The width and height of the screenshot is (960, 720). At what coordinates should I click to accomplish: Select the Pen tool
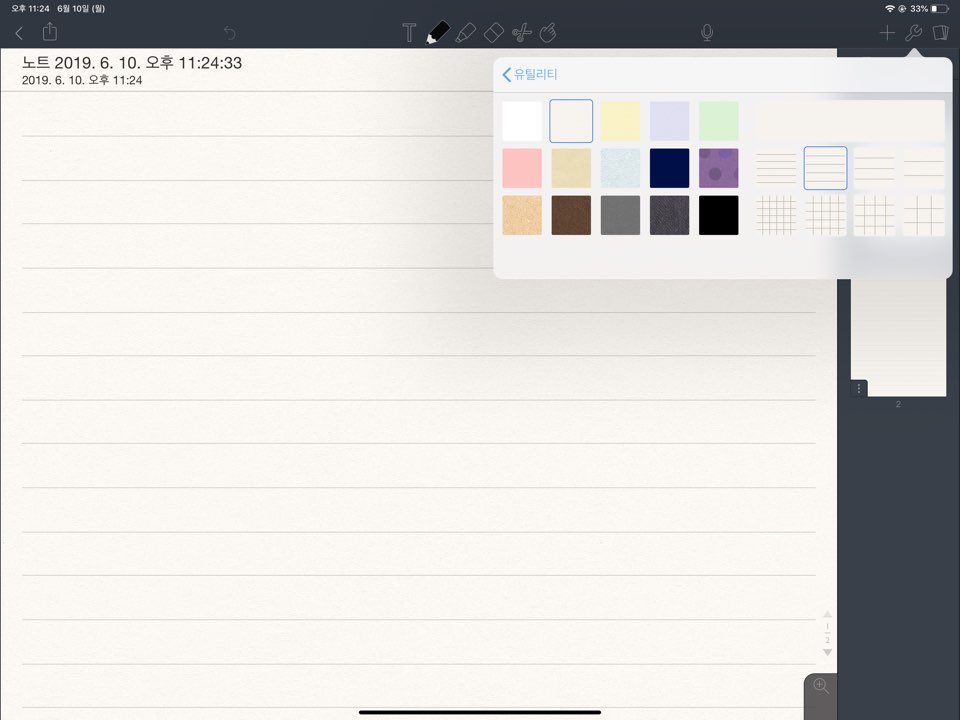point(437,32)
